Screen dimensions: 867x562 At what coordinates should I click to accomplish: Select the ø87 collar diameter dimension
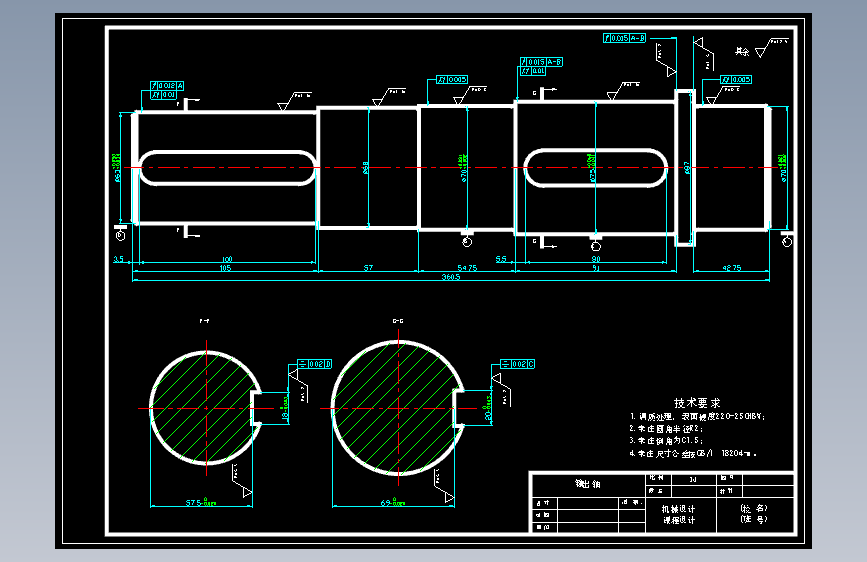click(x=687, y=168)
